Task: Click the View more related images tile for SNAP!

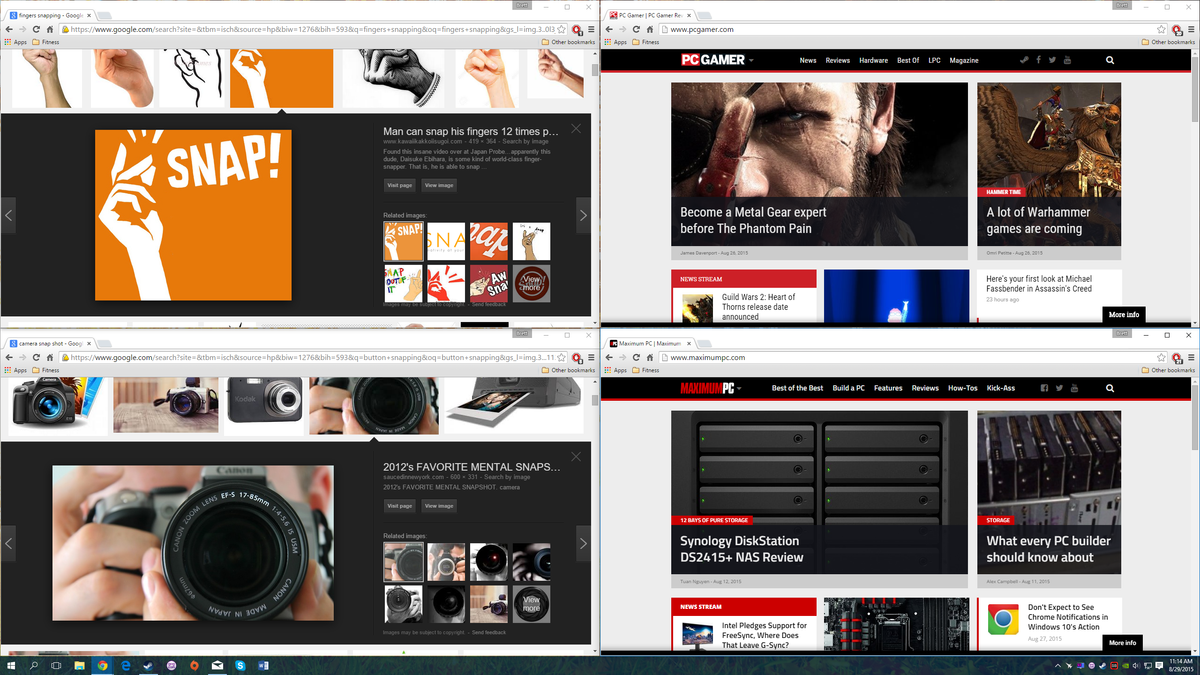Action: pyautogui.click(x=531, y=283)
